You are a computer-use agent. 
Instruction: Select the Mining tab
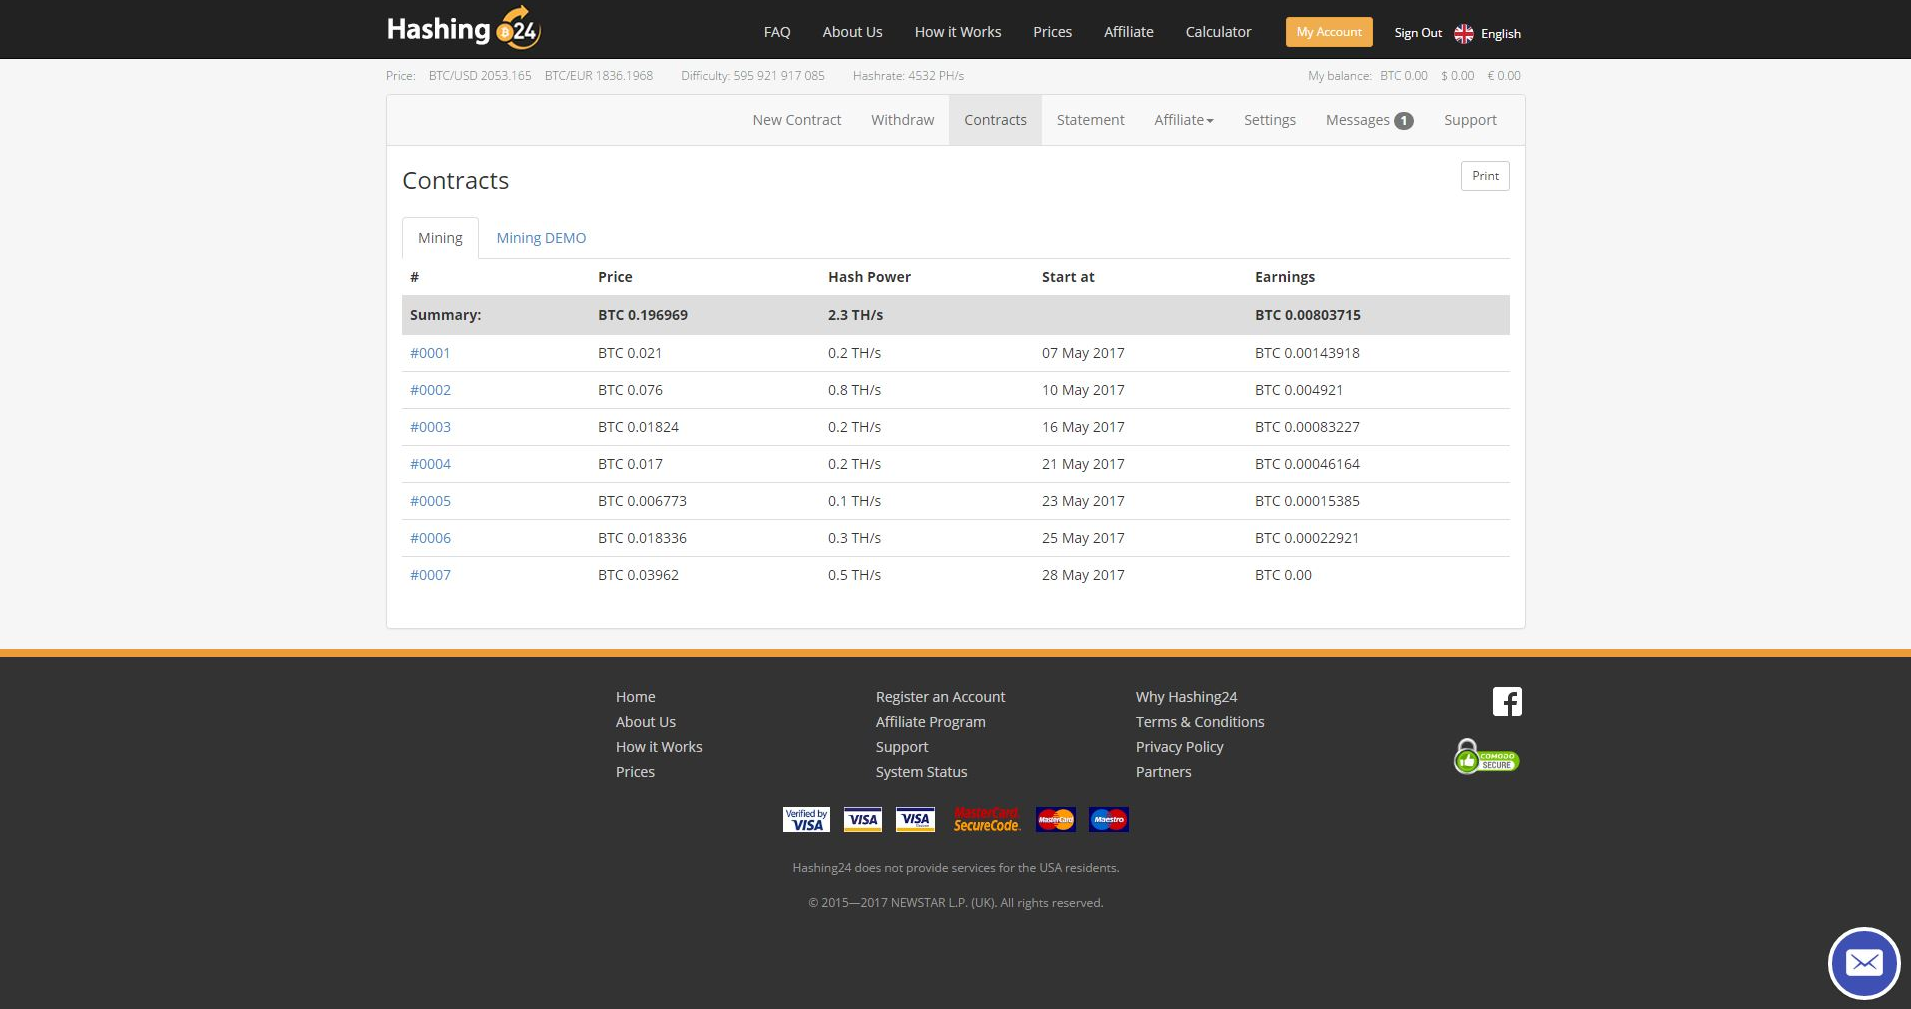pos(440,238)
